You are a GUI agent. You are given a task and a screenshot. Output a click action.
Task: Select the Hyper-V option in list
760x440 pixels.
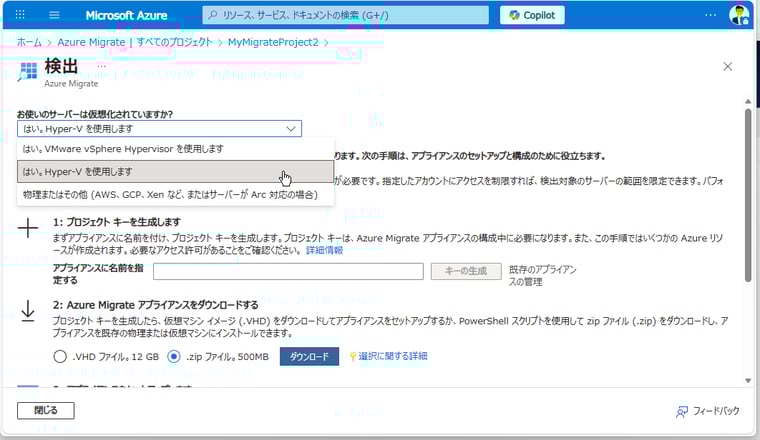(175, 172)
